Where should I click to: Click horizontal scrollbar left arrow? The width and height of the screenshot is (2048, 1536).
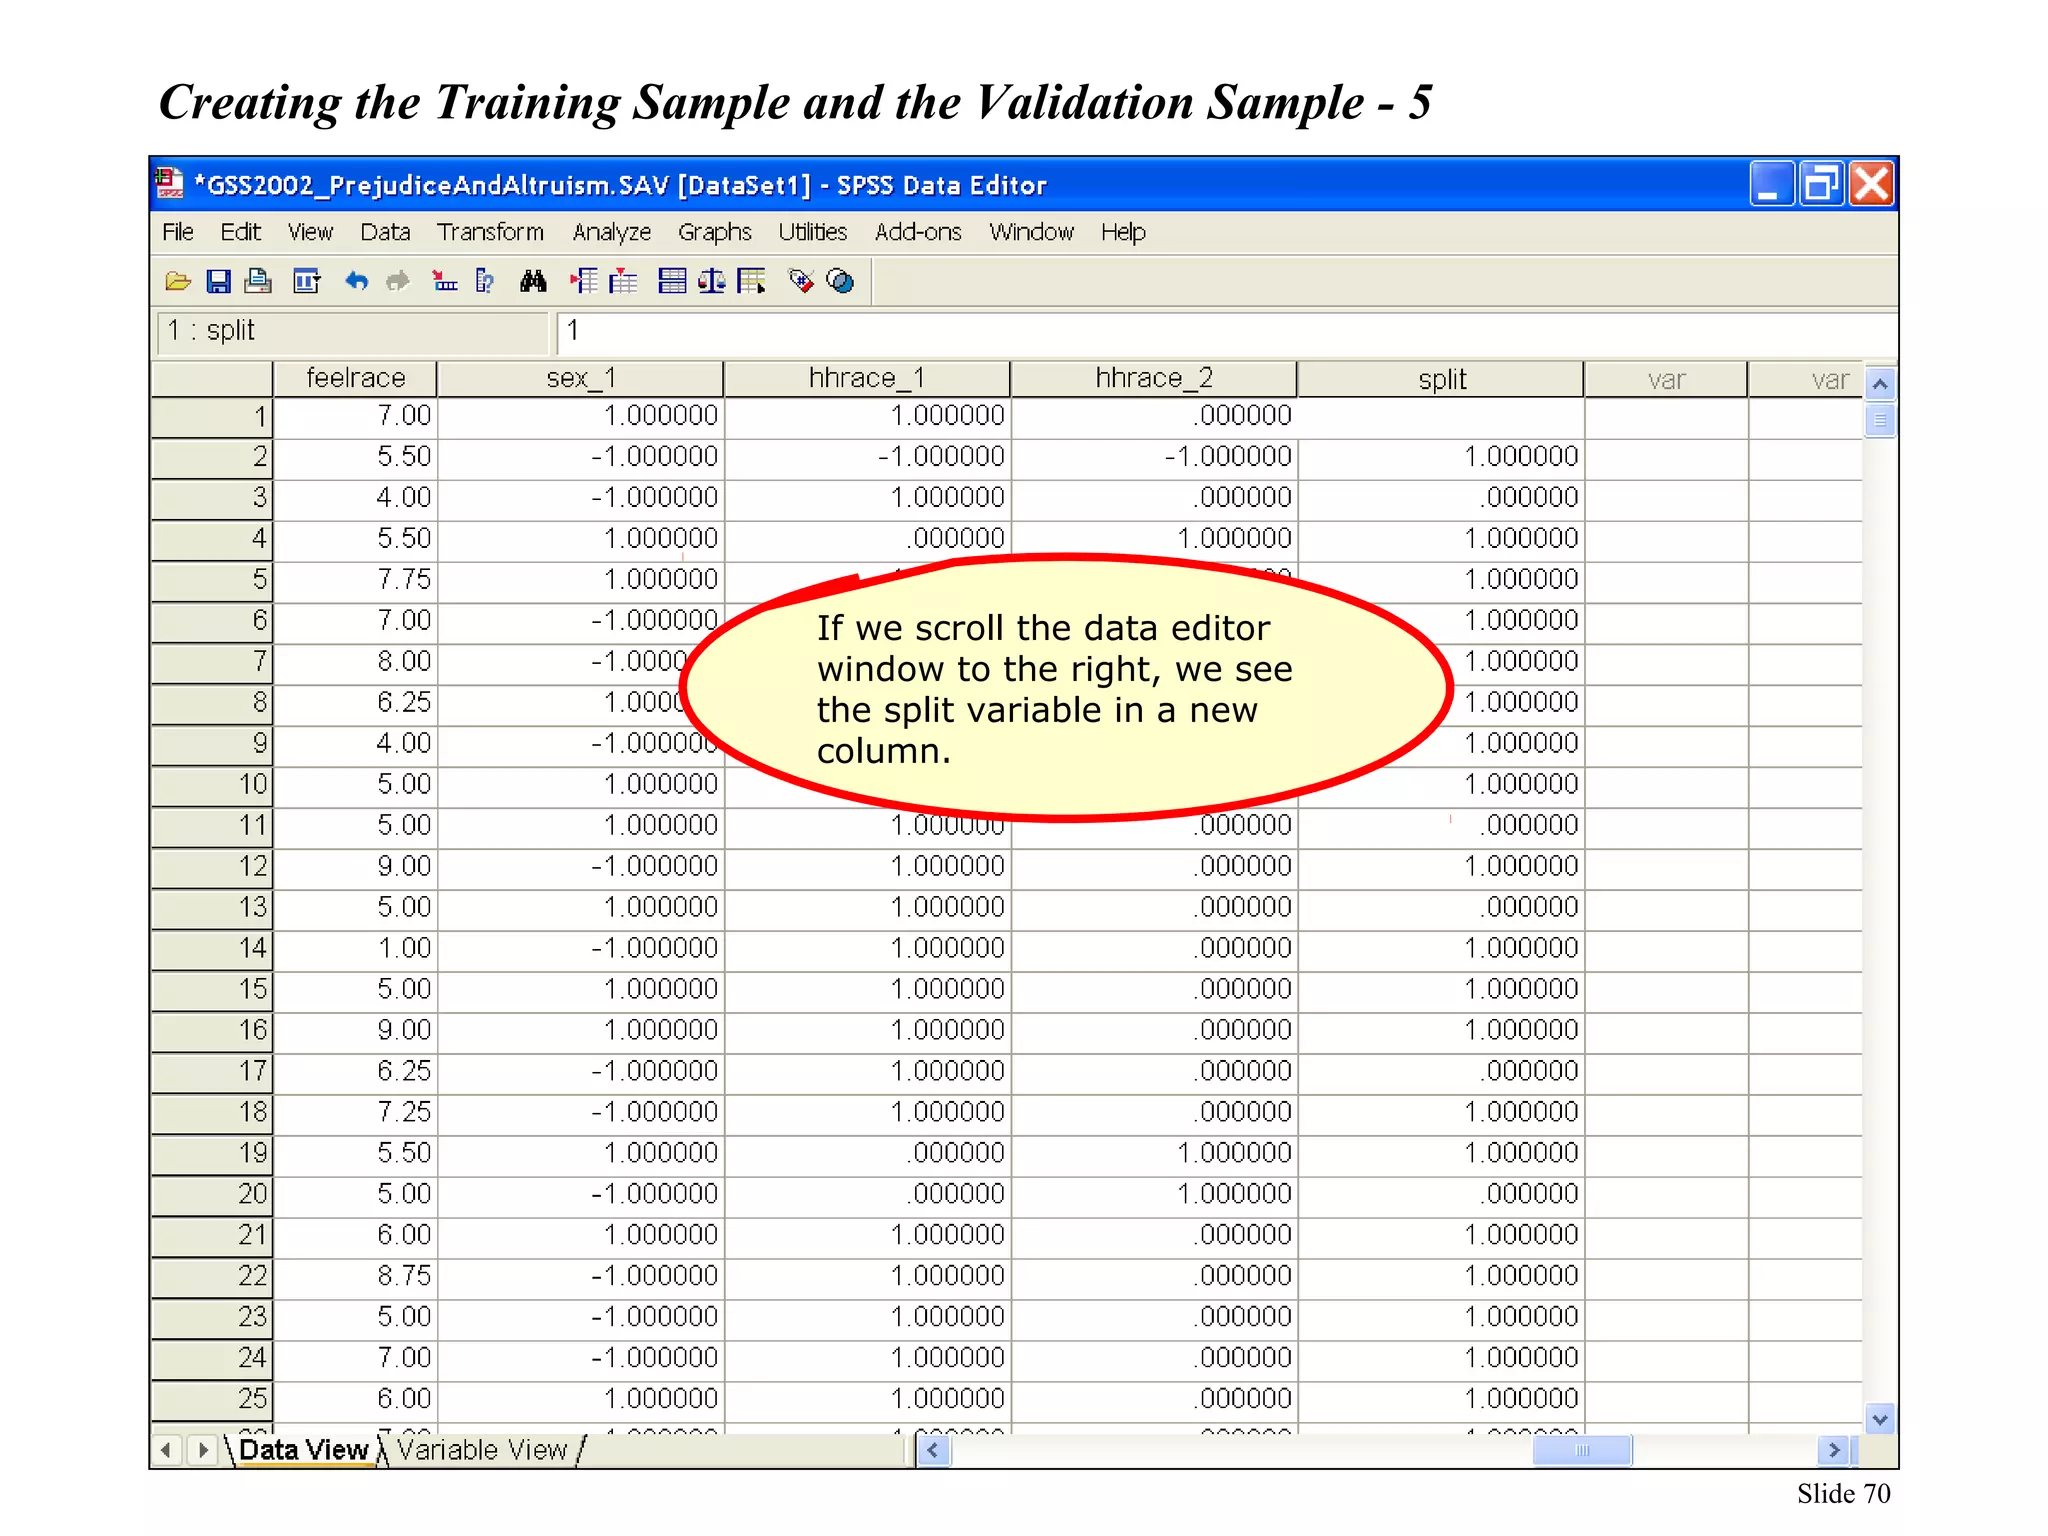(933, 1449)
